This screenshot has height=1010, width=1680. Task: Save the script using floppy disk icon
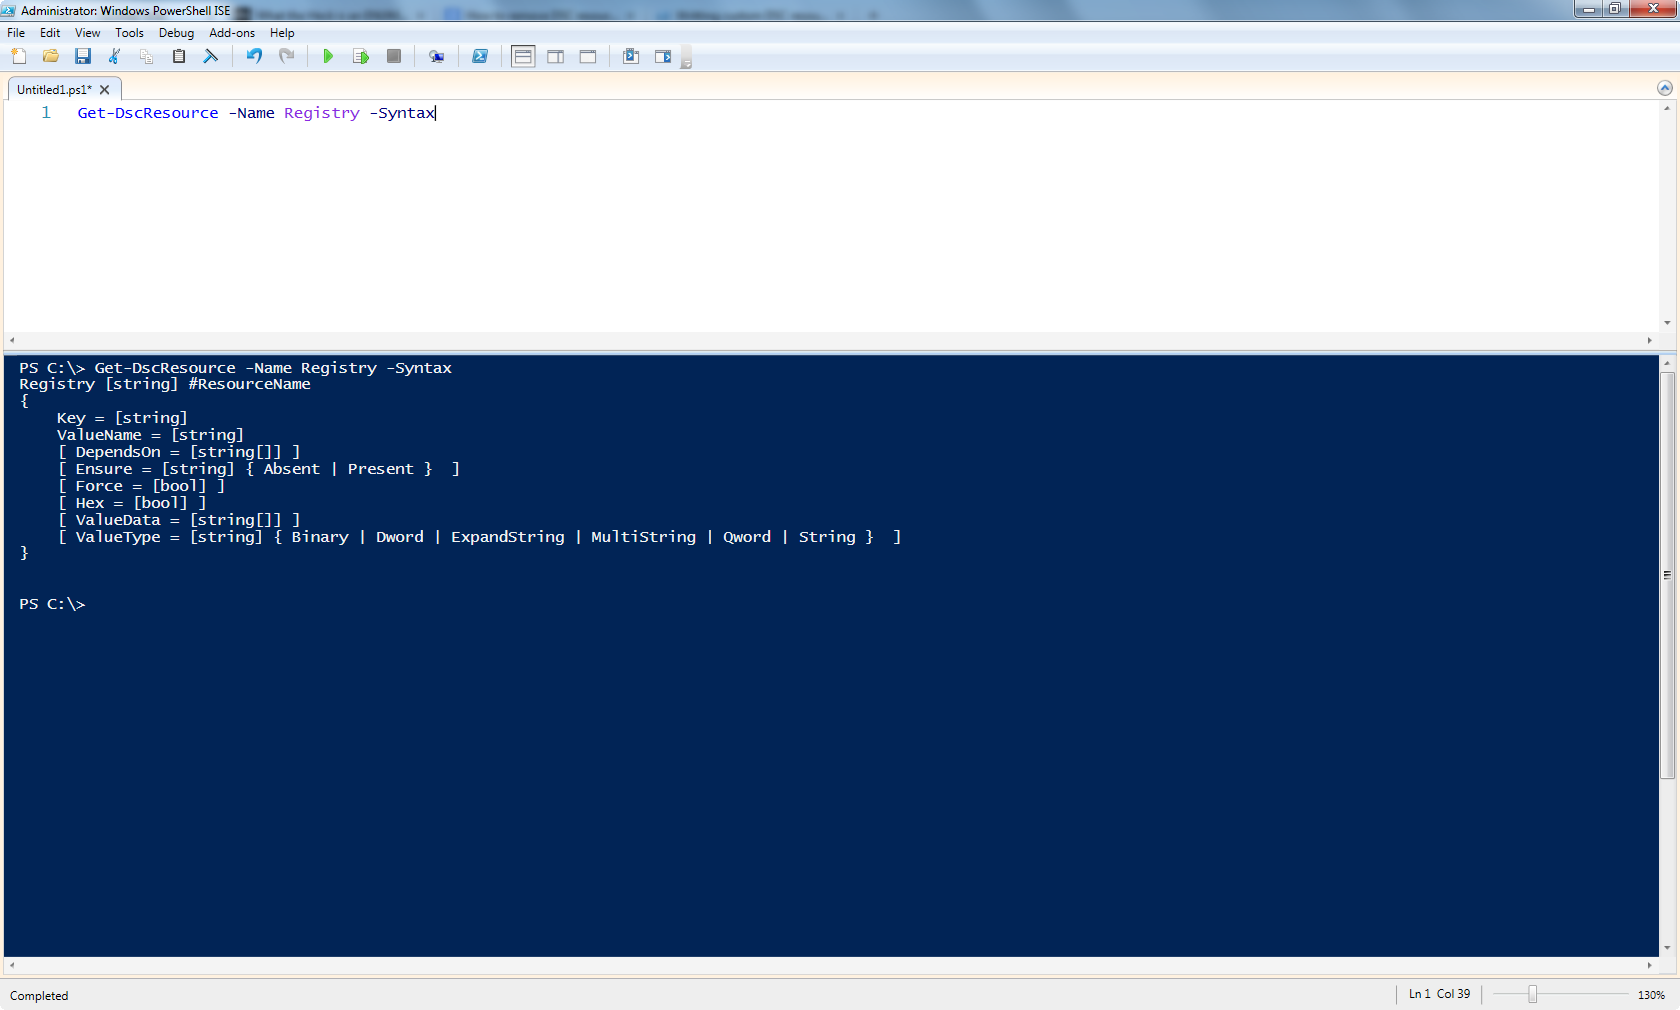(83, 57)
